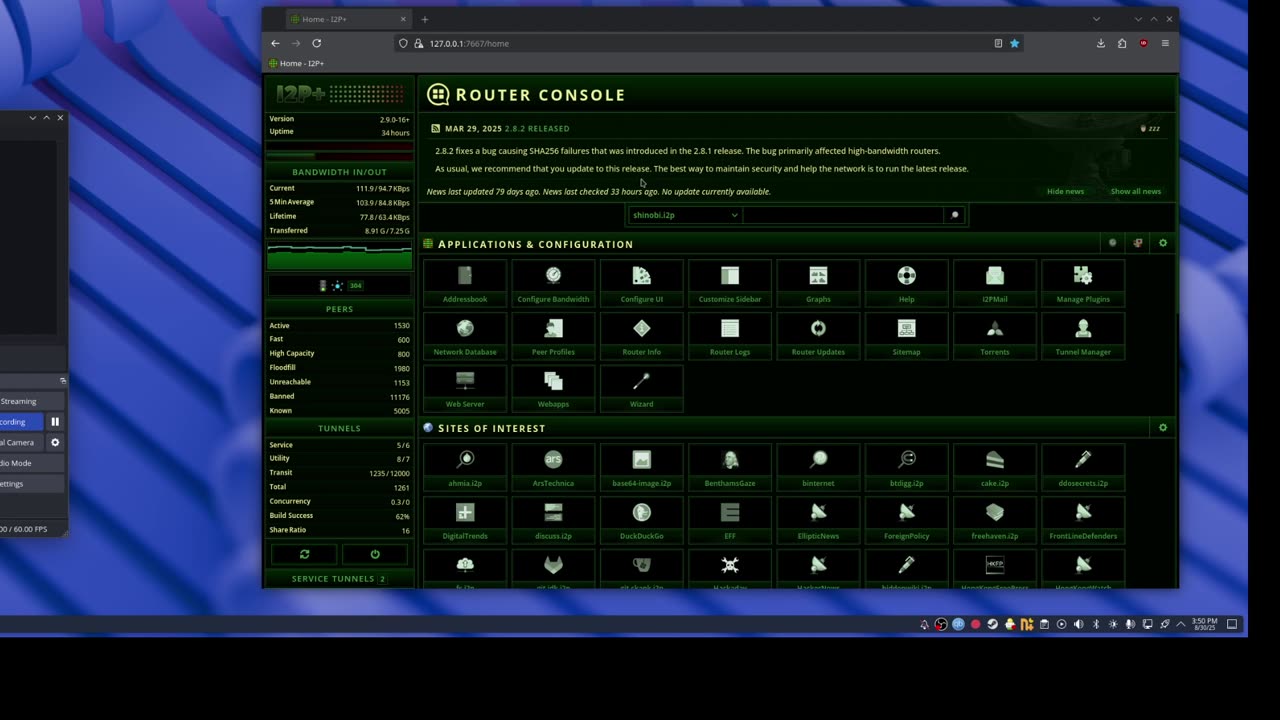Open Manage Plugins
Image resolution: width=1280 pixels, height=720 pixels.
coord(1083,283)
